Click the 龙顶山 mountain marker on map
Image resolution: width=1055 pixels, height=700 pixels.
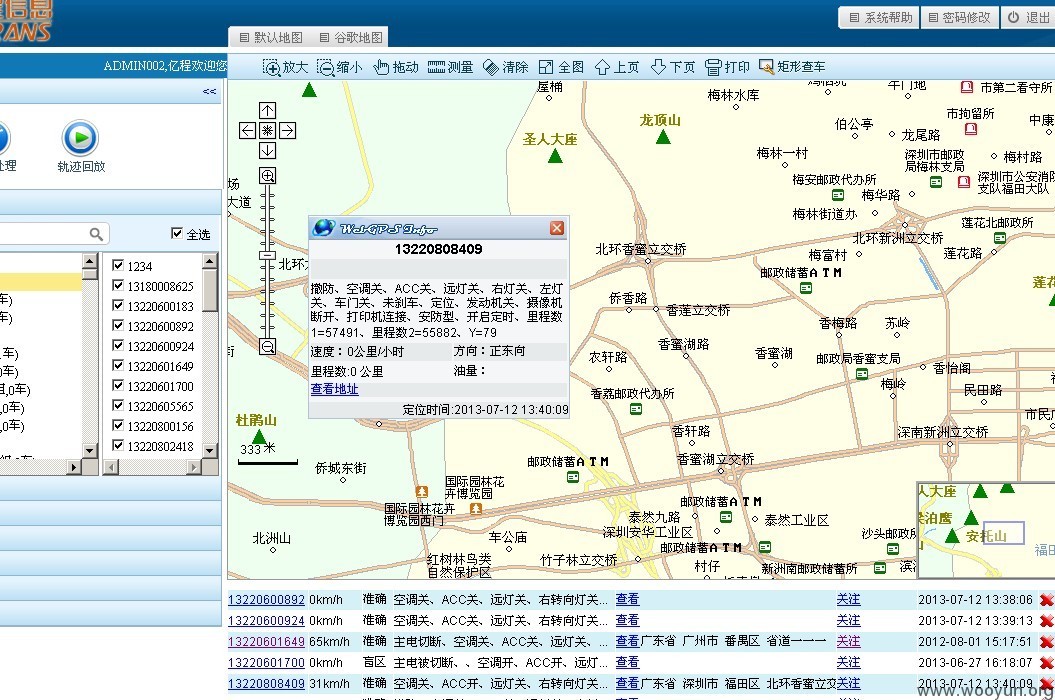[663, 137]
